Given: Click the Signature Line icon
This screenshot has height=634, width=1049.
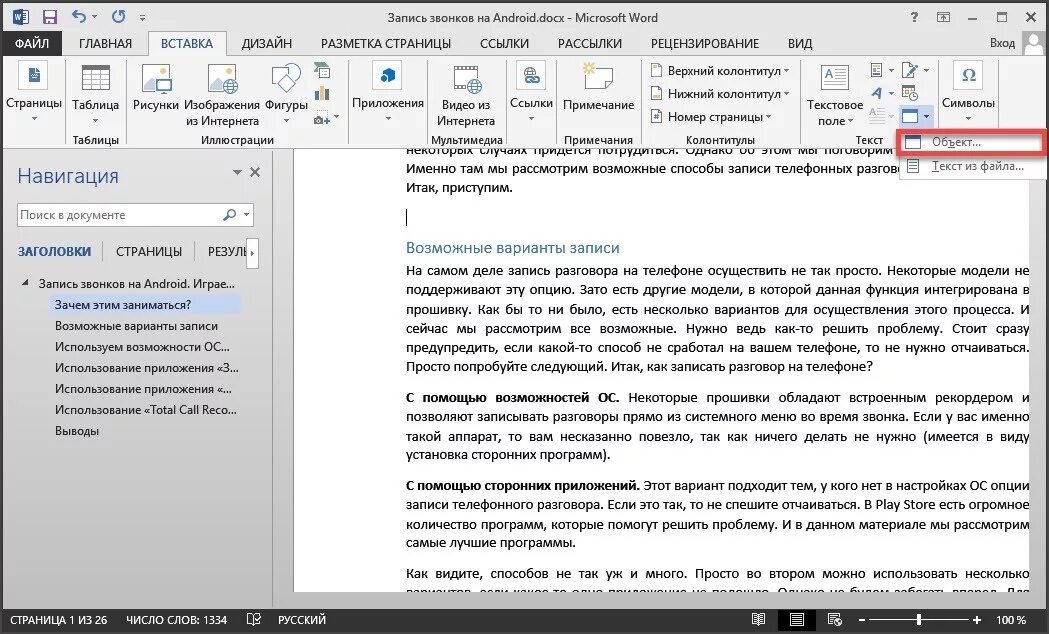Looking at the screenshot, I should coord(910,70).
